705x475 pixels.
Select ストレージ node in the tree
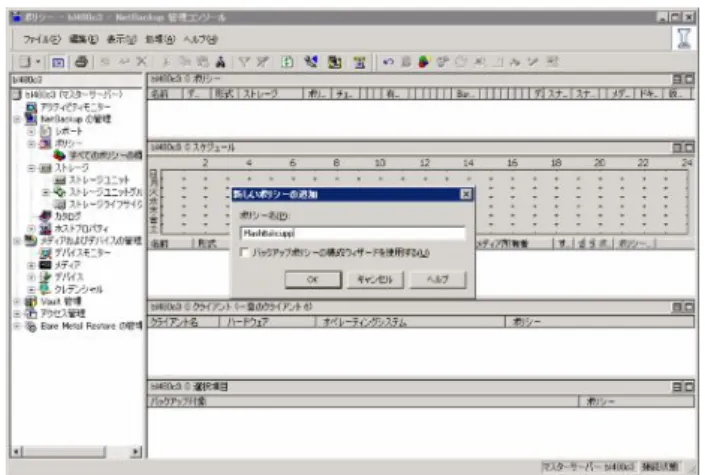pos(71,168)
